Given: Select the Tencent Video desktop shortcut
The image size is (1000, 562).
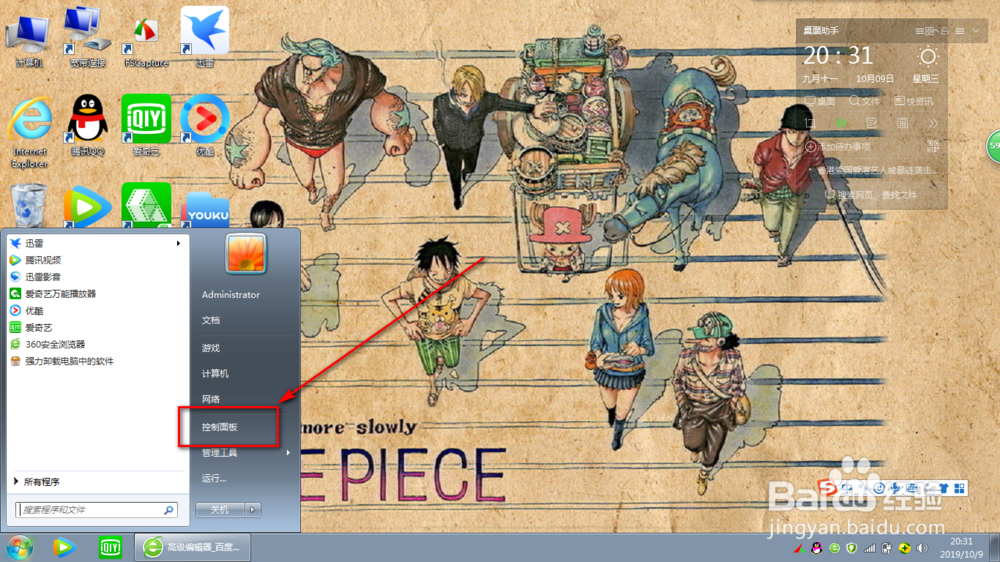Looking at the screenshot, I should pyautogui.click(x=87, y=205).
